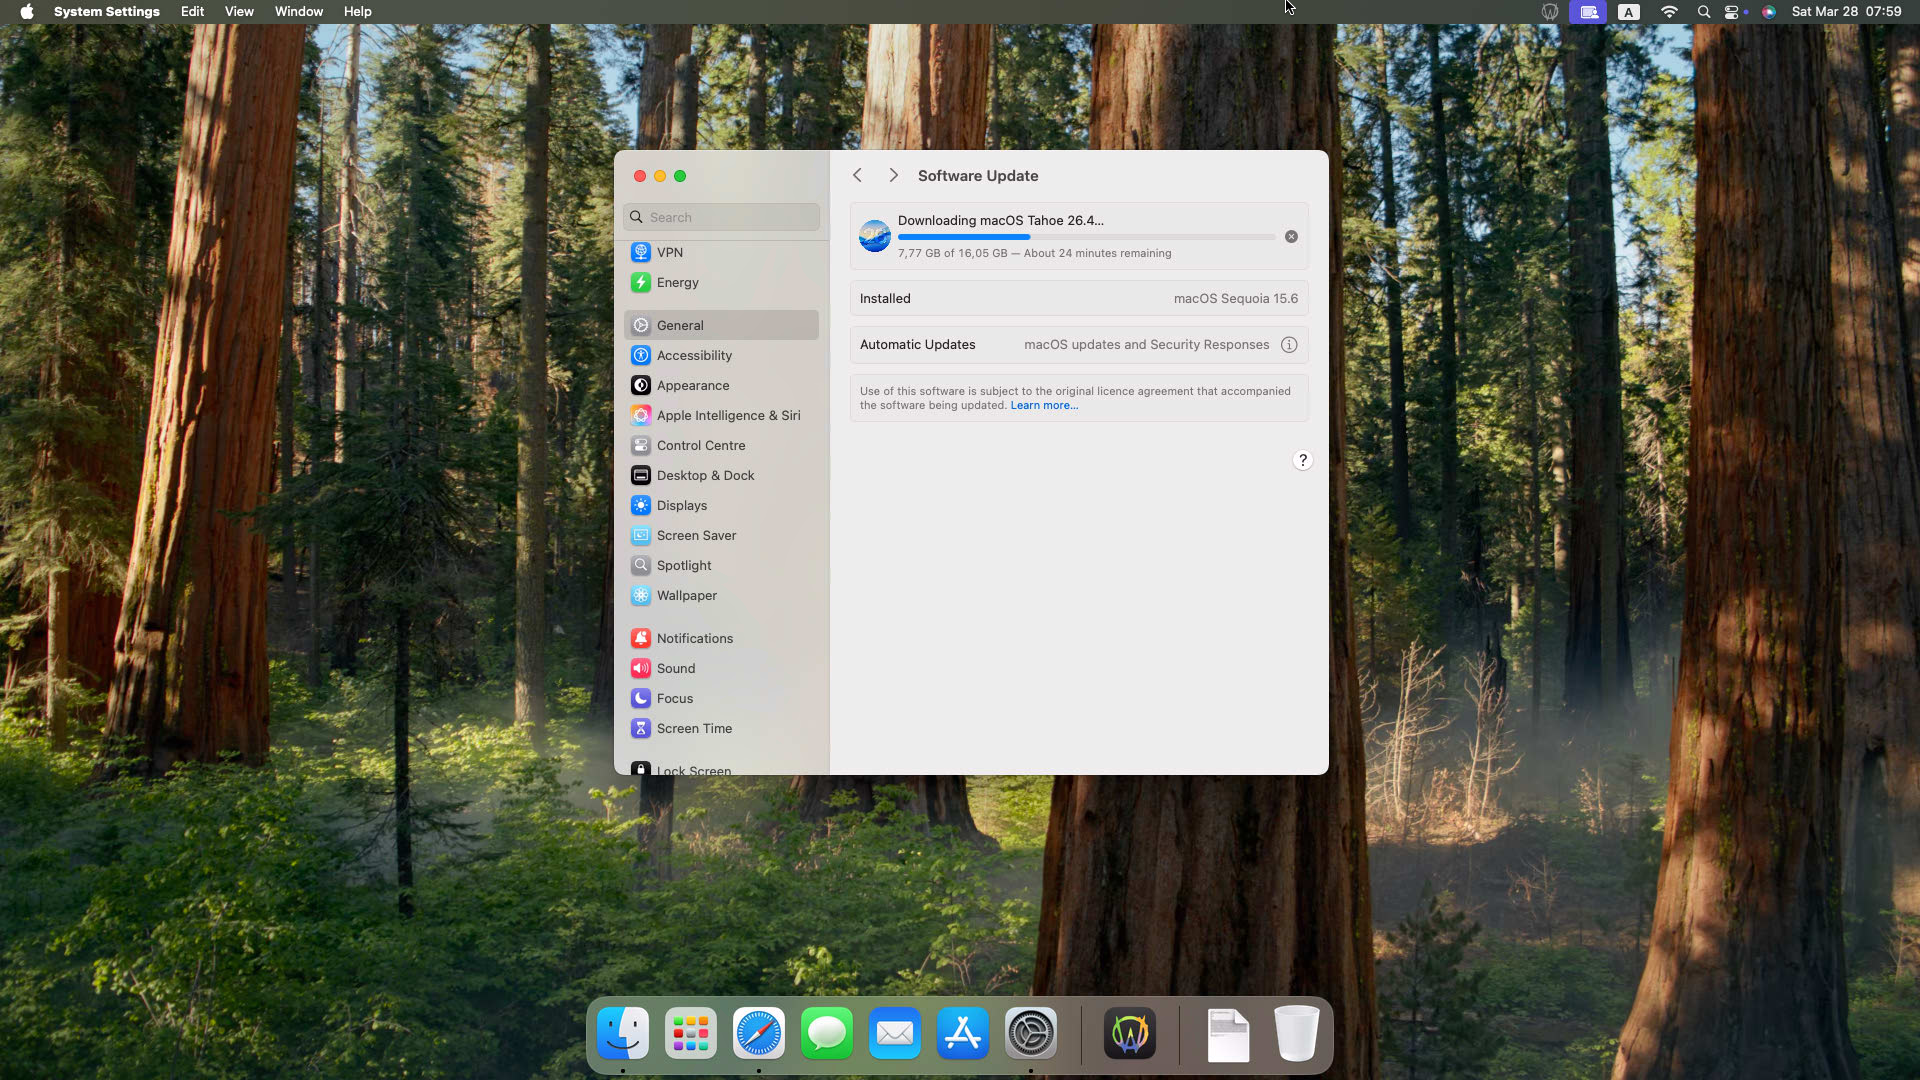The image size is (1920, 1080).
Task: Open Spotlight search from the menu bar
Action: [1704, 12]
